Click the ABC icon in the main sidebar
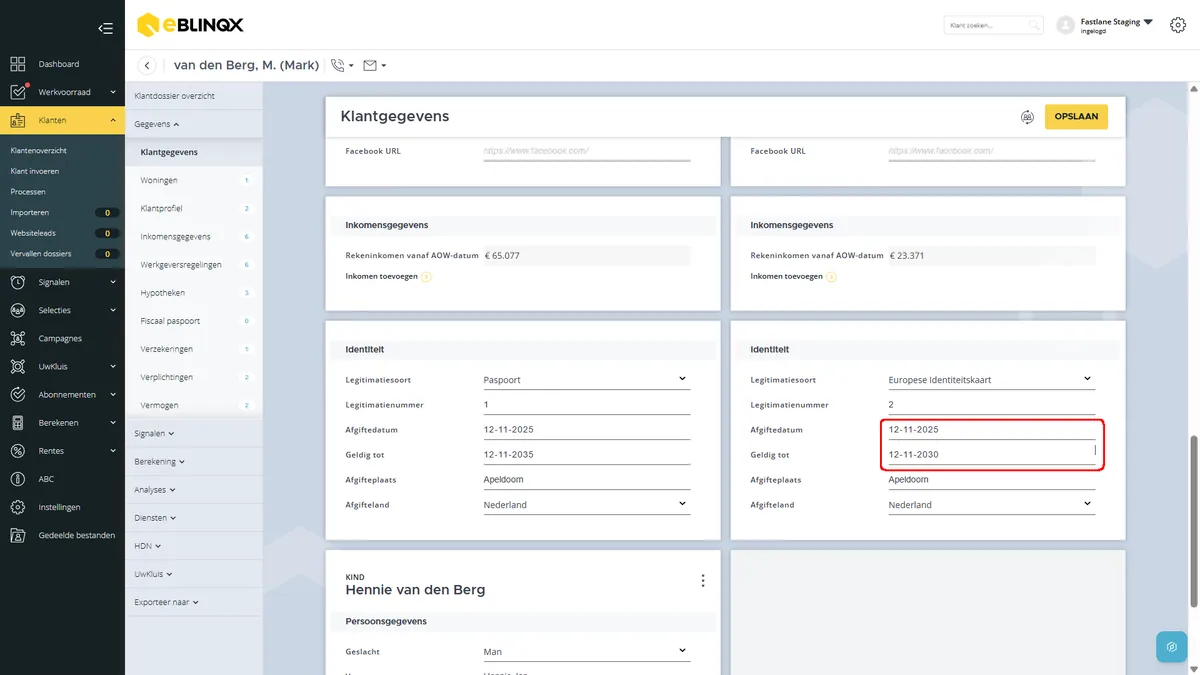 point(18,479)
